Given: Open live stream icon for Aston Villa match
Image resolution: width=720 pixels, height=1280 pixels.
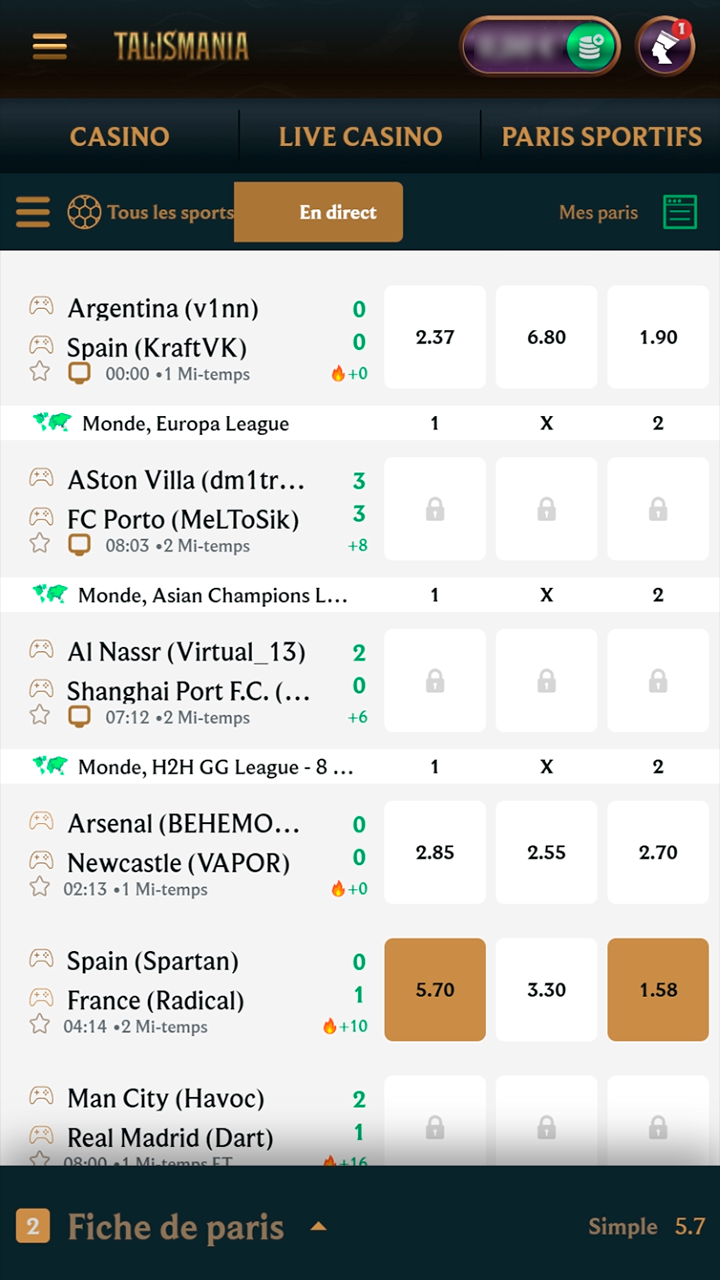Looking at the screenshot, I should pyautogui.click(x=79, y=546).
